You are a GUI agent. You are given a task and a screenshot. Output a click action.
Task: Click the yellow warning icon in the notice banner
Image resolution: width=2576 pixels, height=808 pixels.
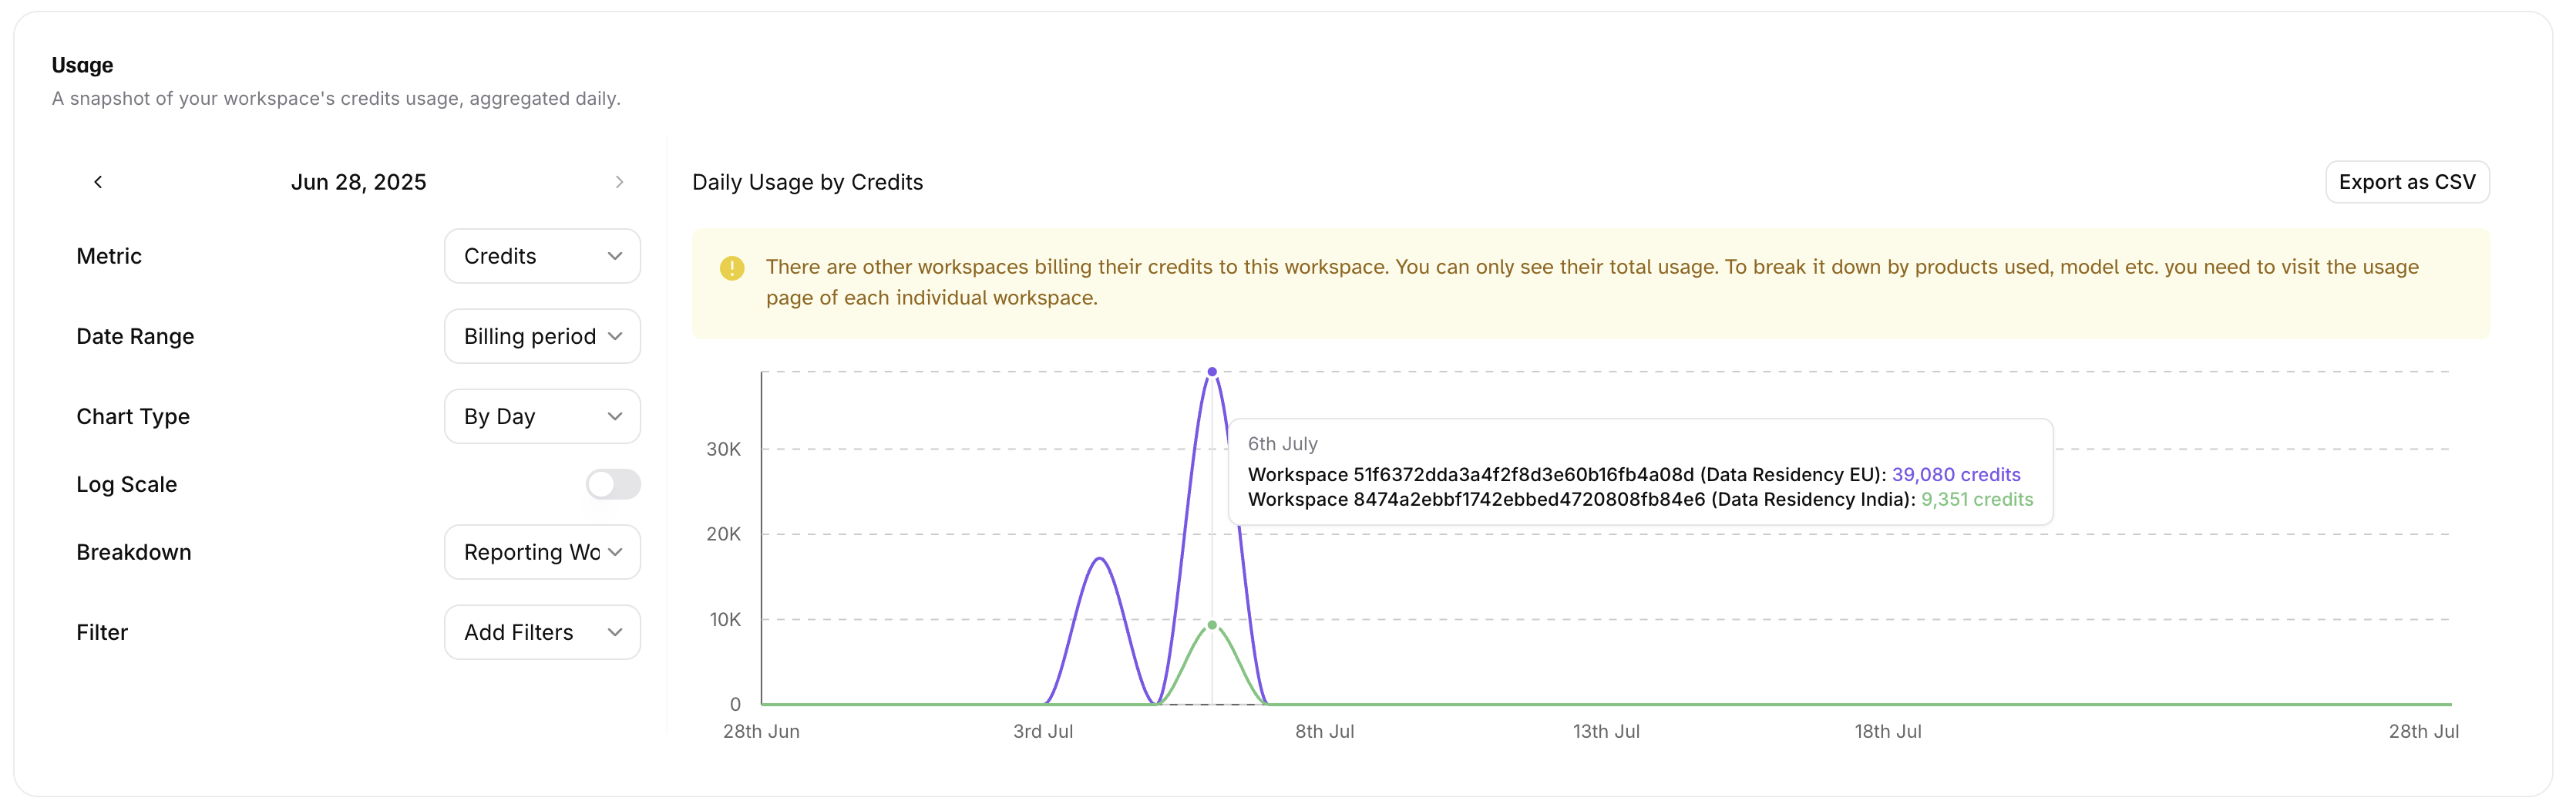click(x=732, y=268)
